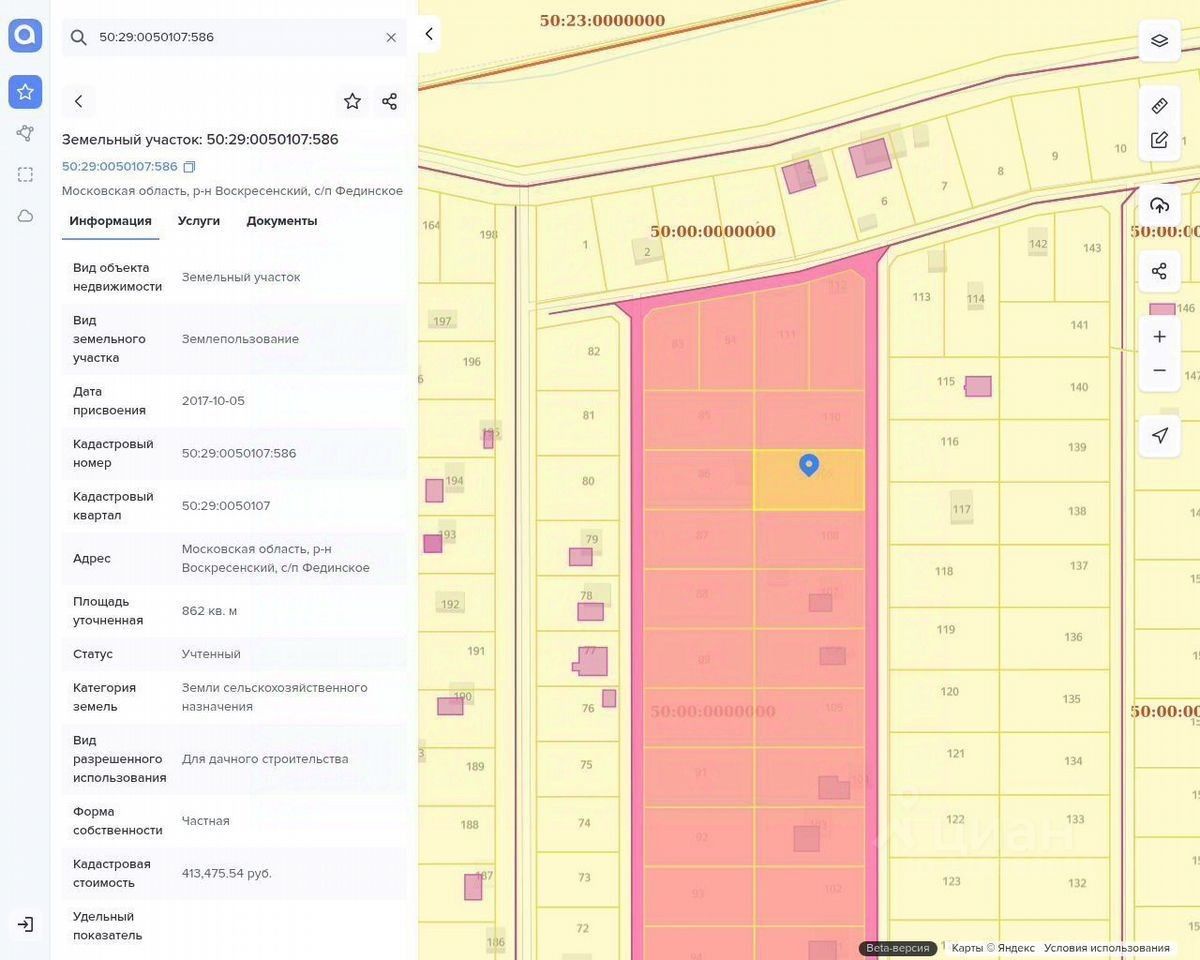Zoom out on the map

1159,371
